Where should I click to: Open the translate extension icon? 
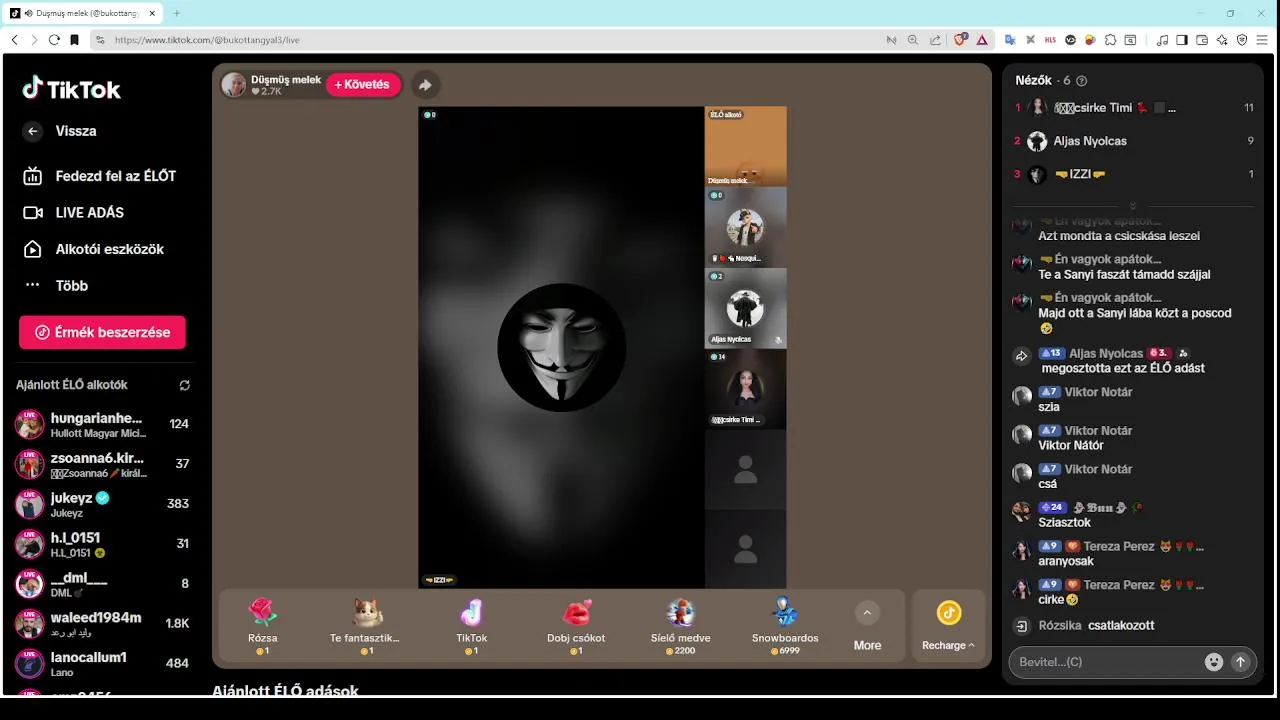coord(1010,40)
